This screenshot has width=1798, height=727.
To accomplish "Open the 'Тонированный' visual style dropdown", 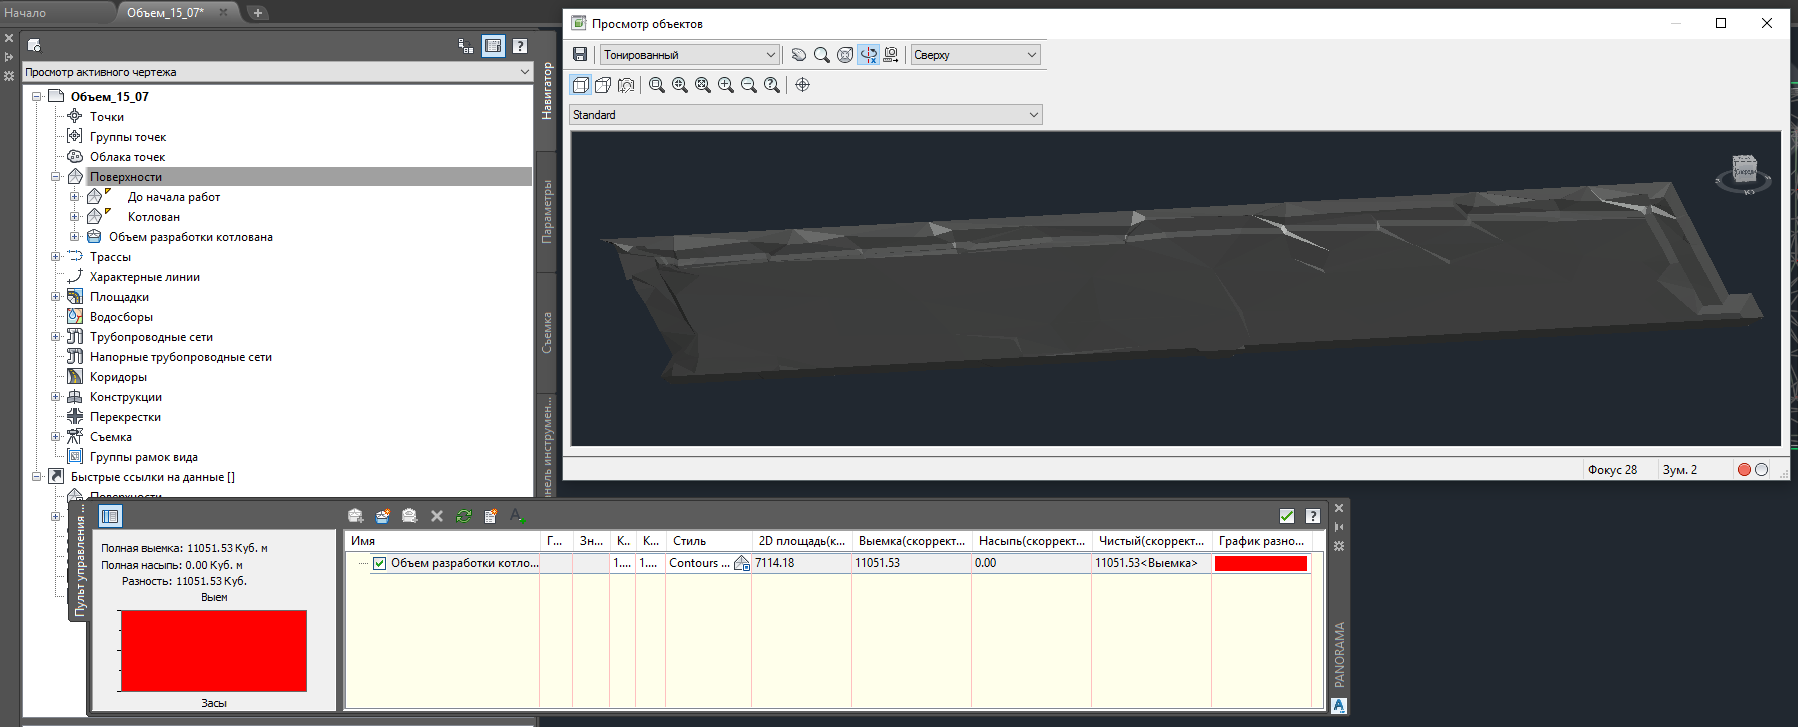I will tap(690, 55).
